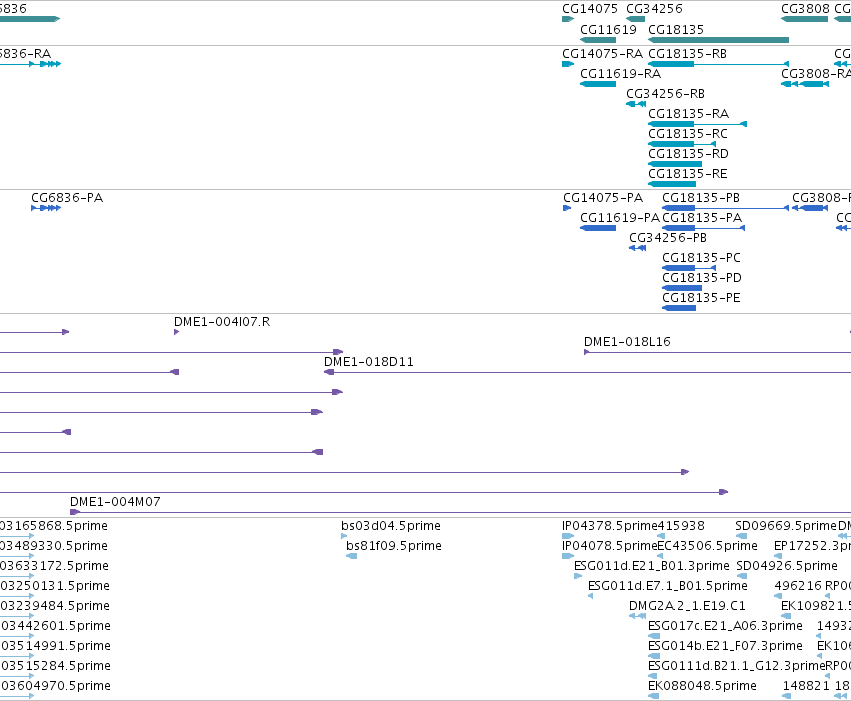Viewport: 851px width, 701px height.
Task: Select transcript CG18135-RD
Action: (688, 154)
